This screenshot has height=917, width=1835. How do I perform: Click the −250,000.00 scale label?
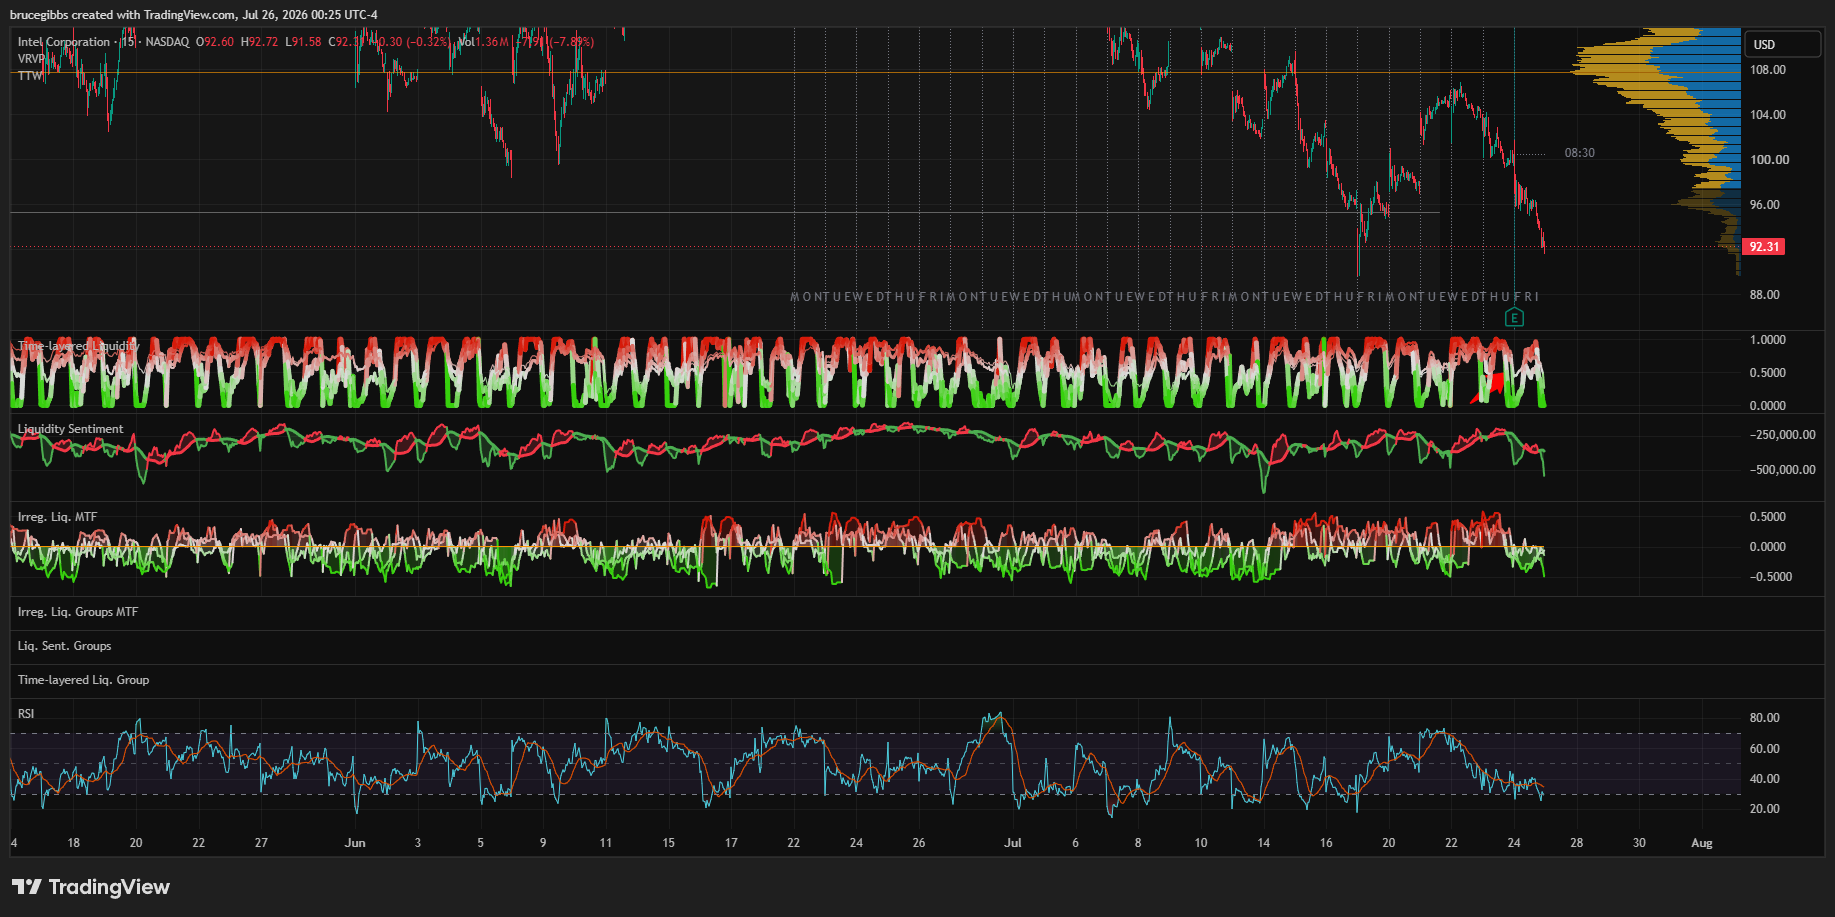coord(1783,435)
